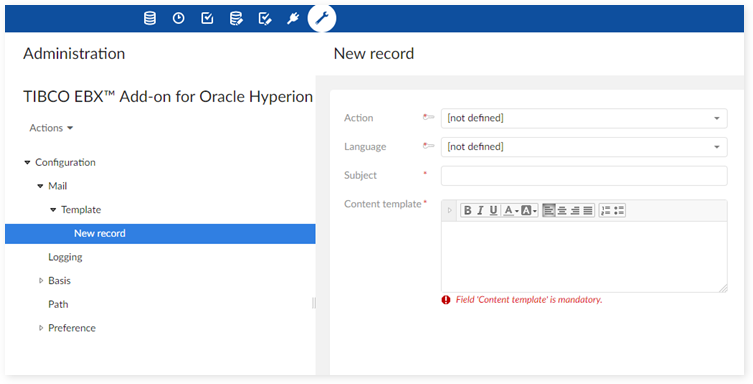Select the wrench Administration icon
The width and height of the screenshot is (753, 384).
(322, 19)
